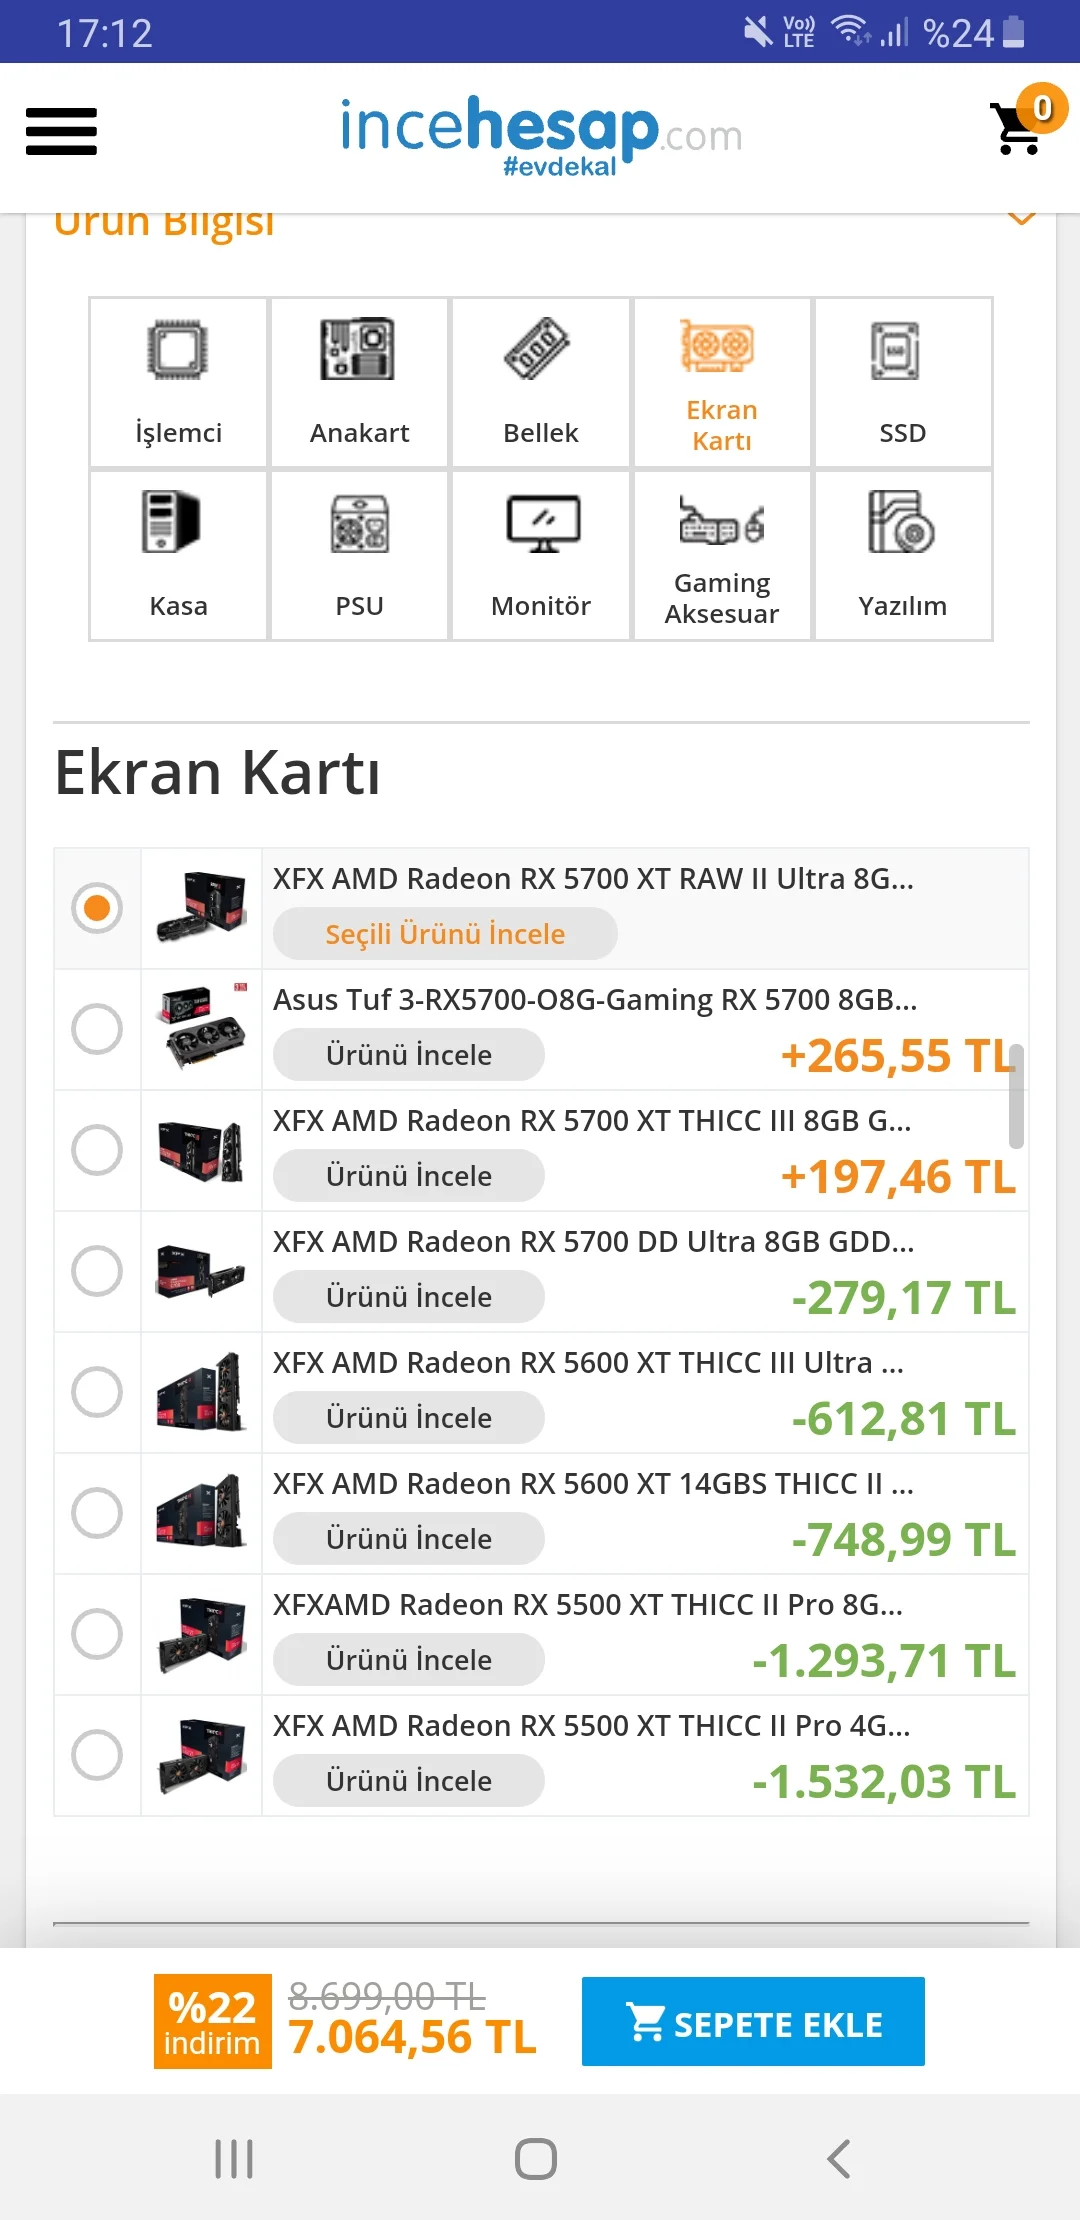Tap XFX RX 5600 XT 14GBS thumbnail
1080x2220 pixels.
click(201, 1513)
